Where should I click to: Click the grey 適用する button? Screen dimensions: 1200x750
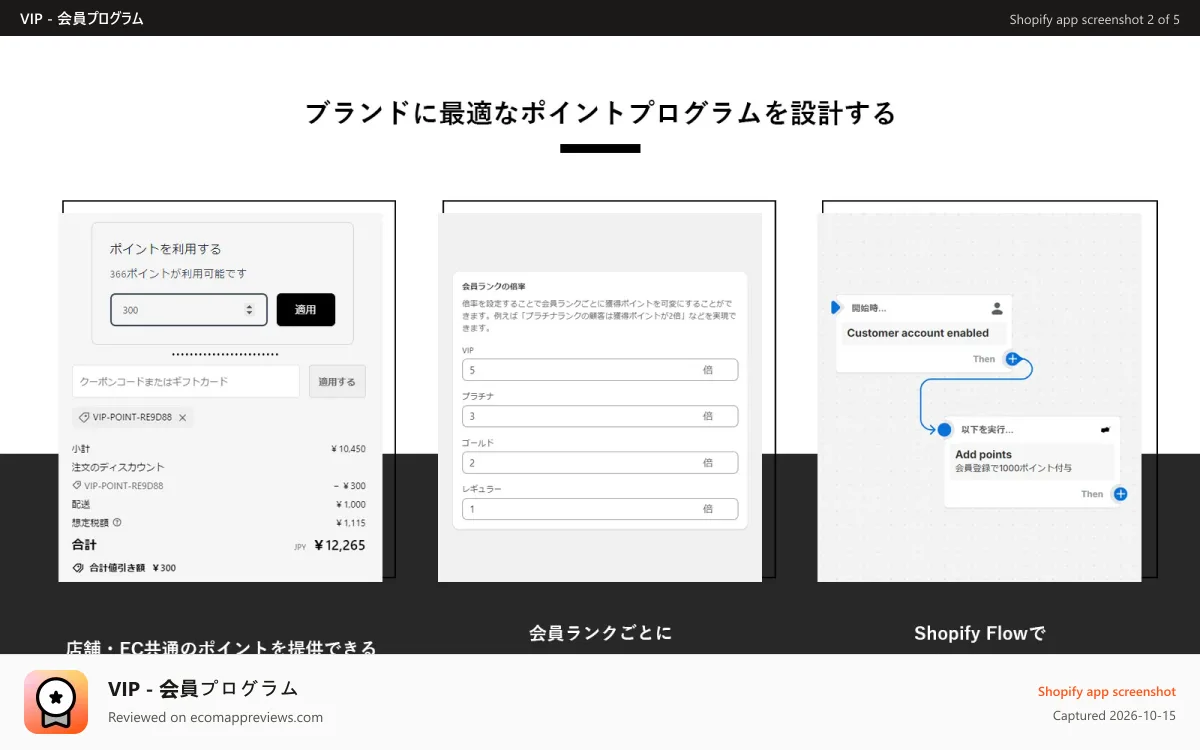coord(337,381)
